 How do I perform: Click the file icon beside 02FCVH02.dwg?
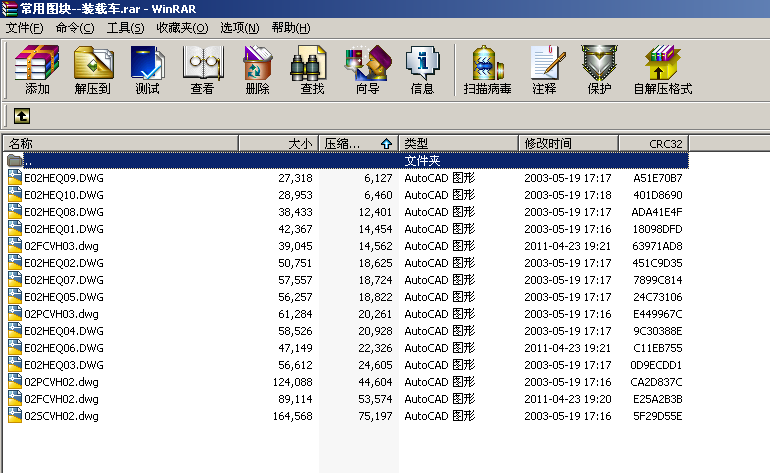pyautogui.click(x=15, y=398)
